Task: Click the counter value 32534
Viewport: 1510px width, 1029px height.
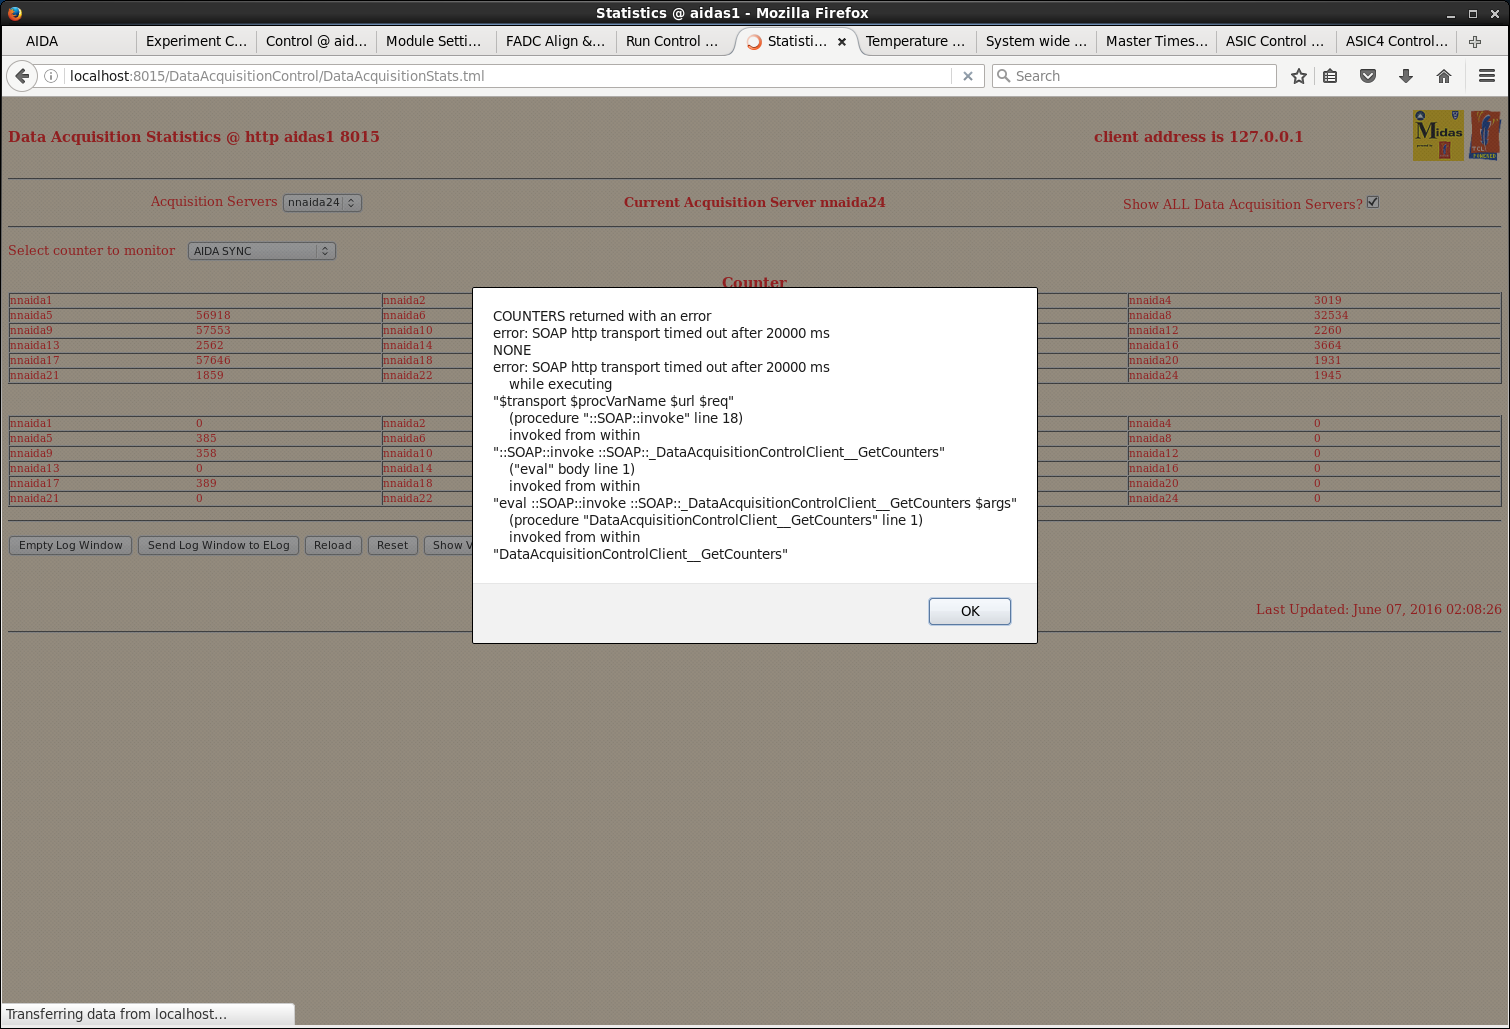Action: 1331,315
